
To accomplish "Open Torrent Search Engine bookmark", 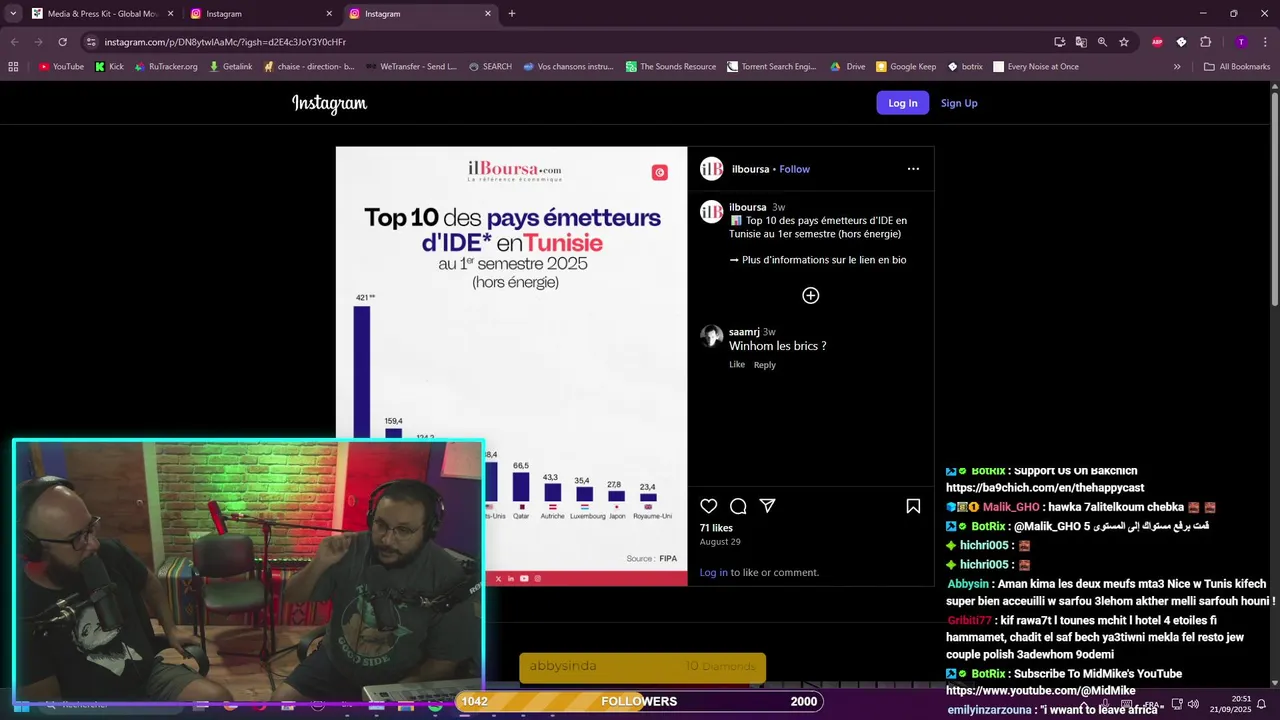I will tap(771, 67).
